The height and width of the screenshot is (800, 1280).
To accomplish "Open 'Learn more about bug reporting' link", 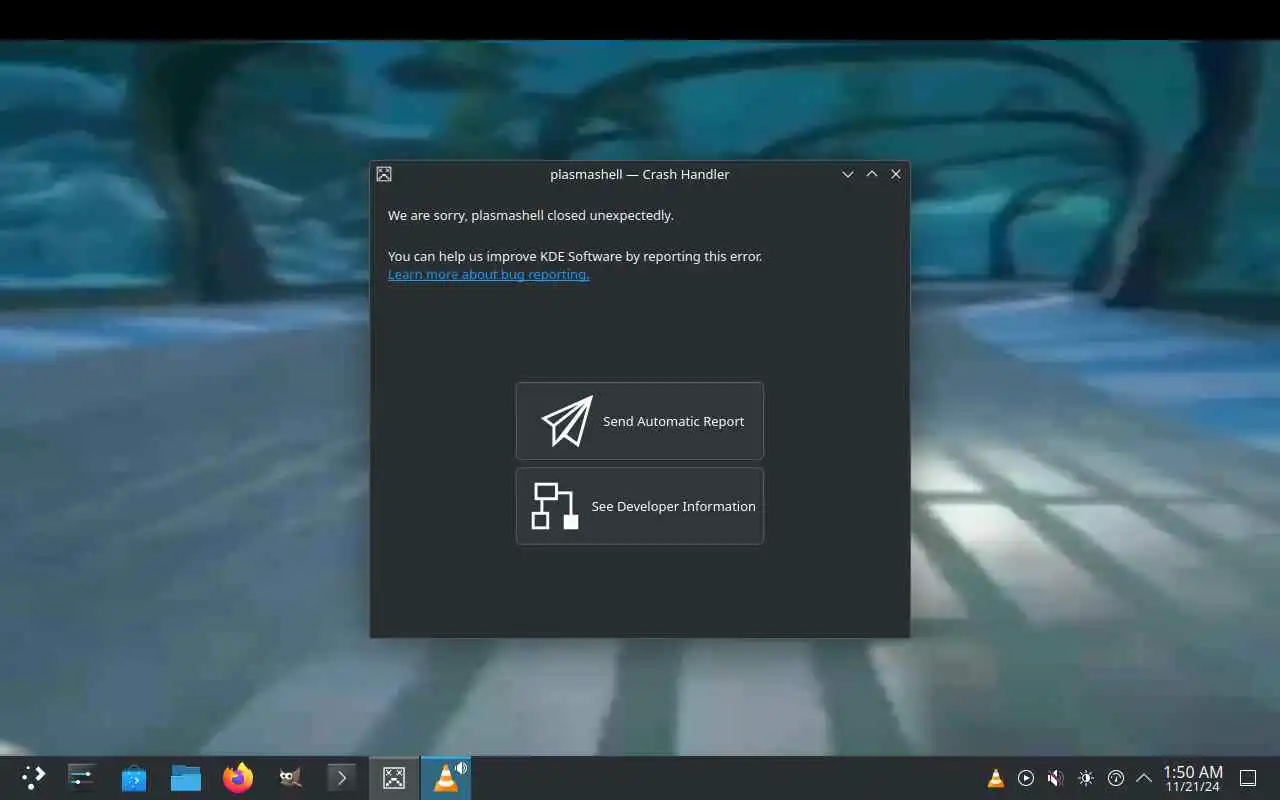I will click(488, 274).
